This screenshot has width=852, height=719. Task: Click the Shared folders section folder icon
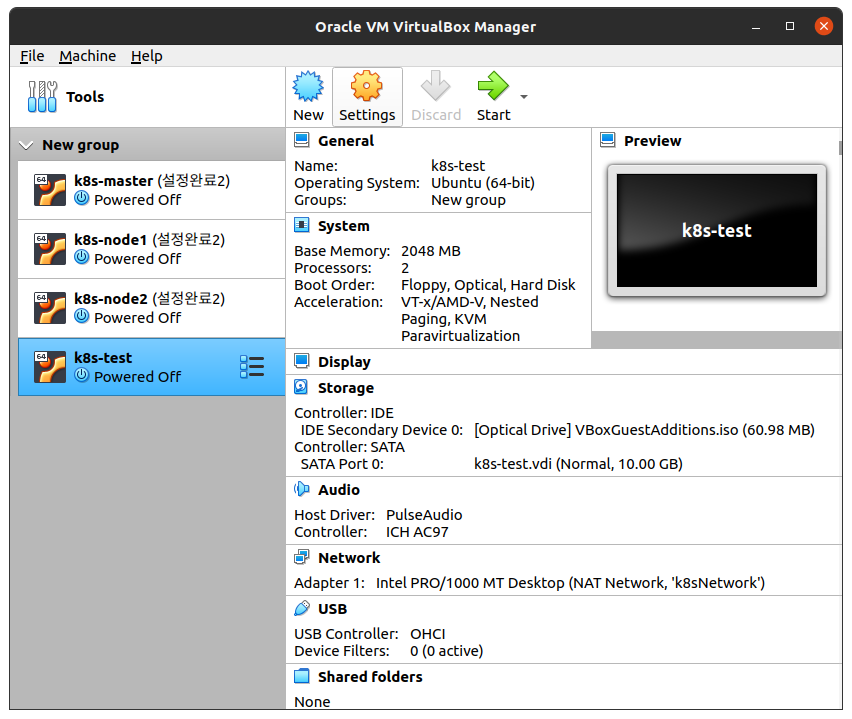click(x=302, y=676)
